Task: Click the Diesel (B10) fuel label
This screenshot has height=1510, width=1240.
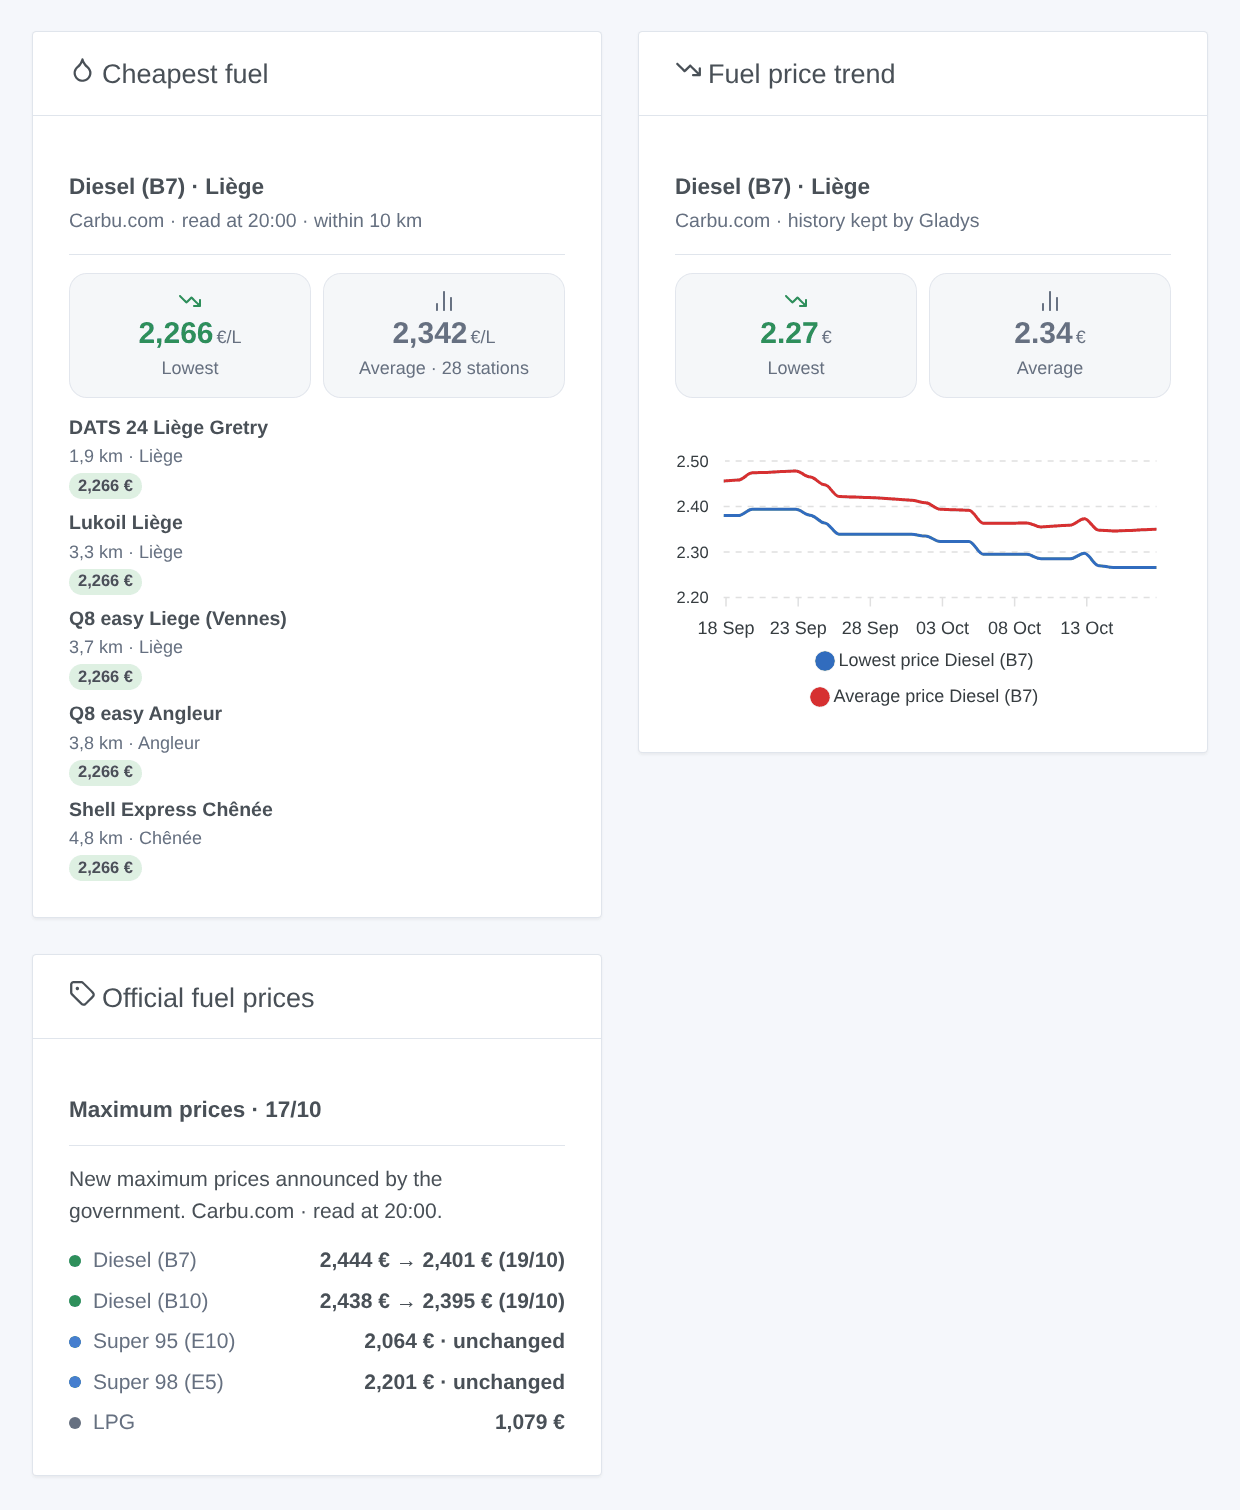Action: tap(151, 1301)
